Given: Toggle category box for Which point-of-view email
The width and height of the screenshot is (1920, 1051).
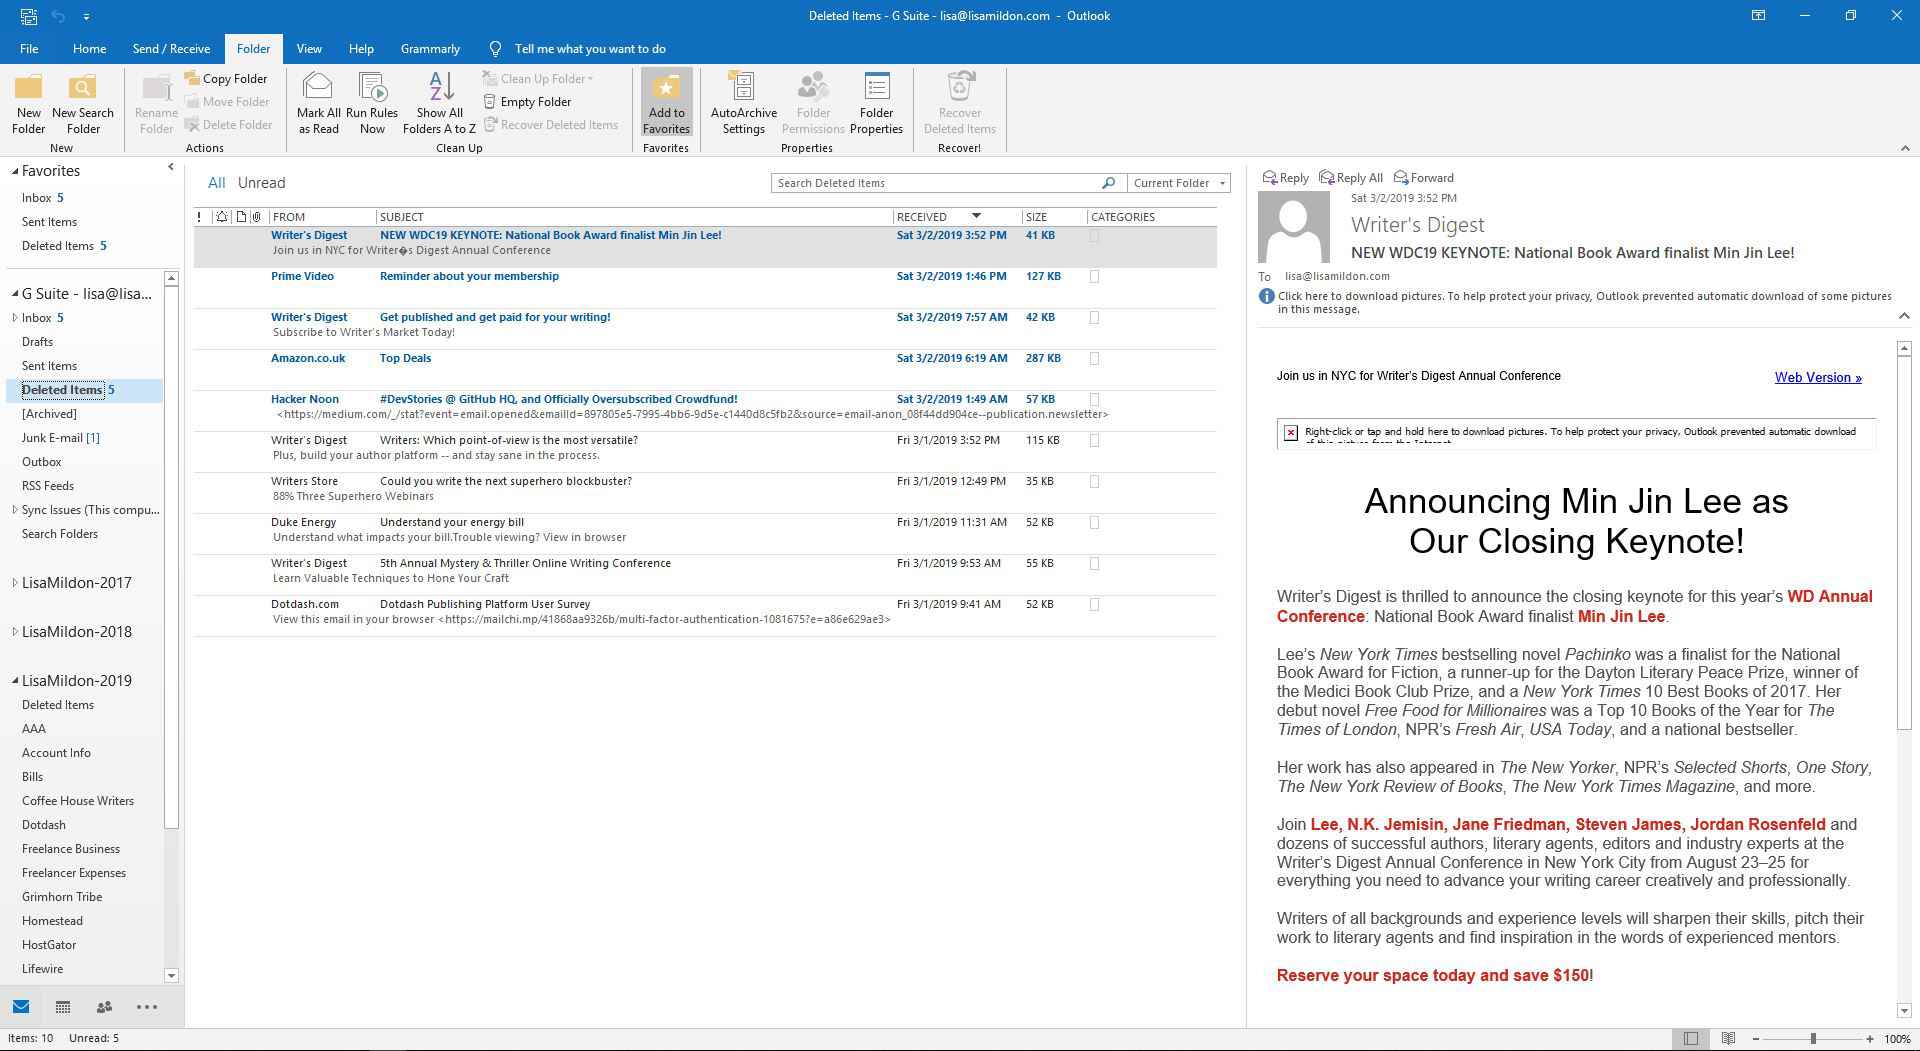Looking at the screenshot, I should 1094,441.
